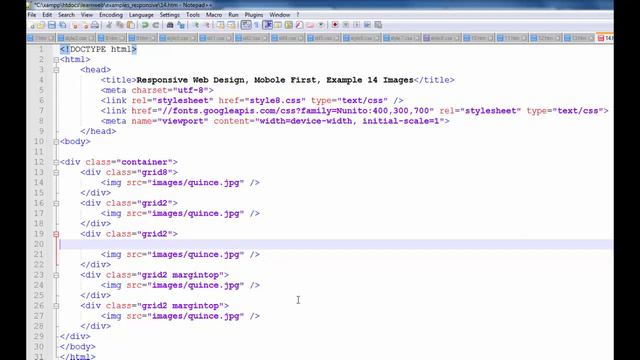The image size is (640, 360).
Task: Toggle Word Wrap toolbar button
Action: pyautogui.click(x=246, y=25)
